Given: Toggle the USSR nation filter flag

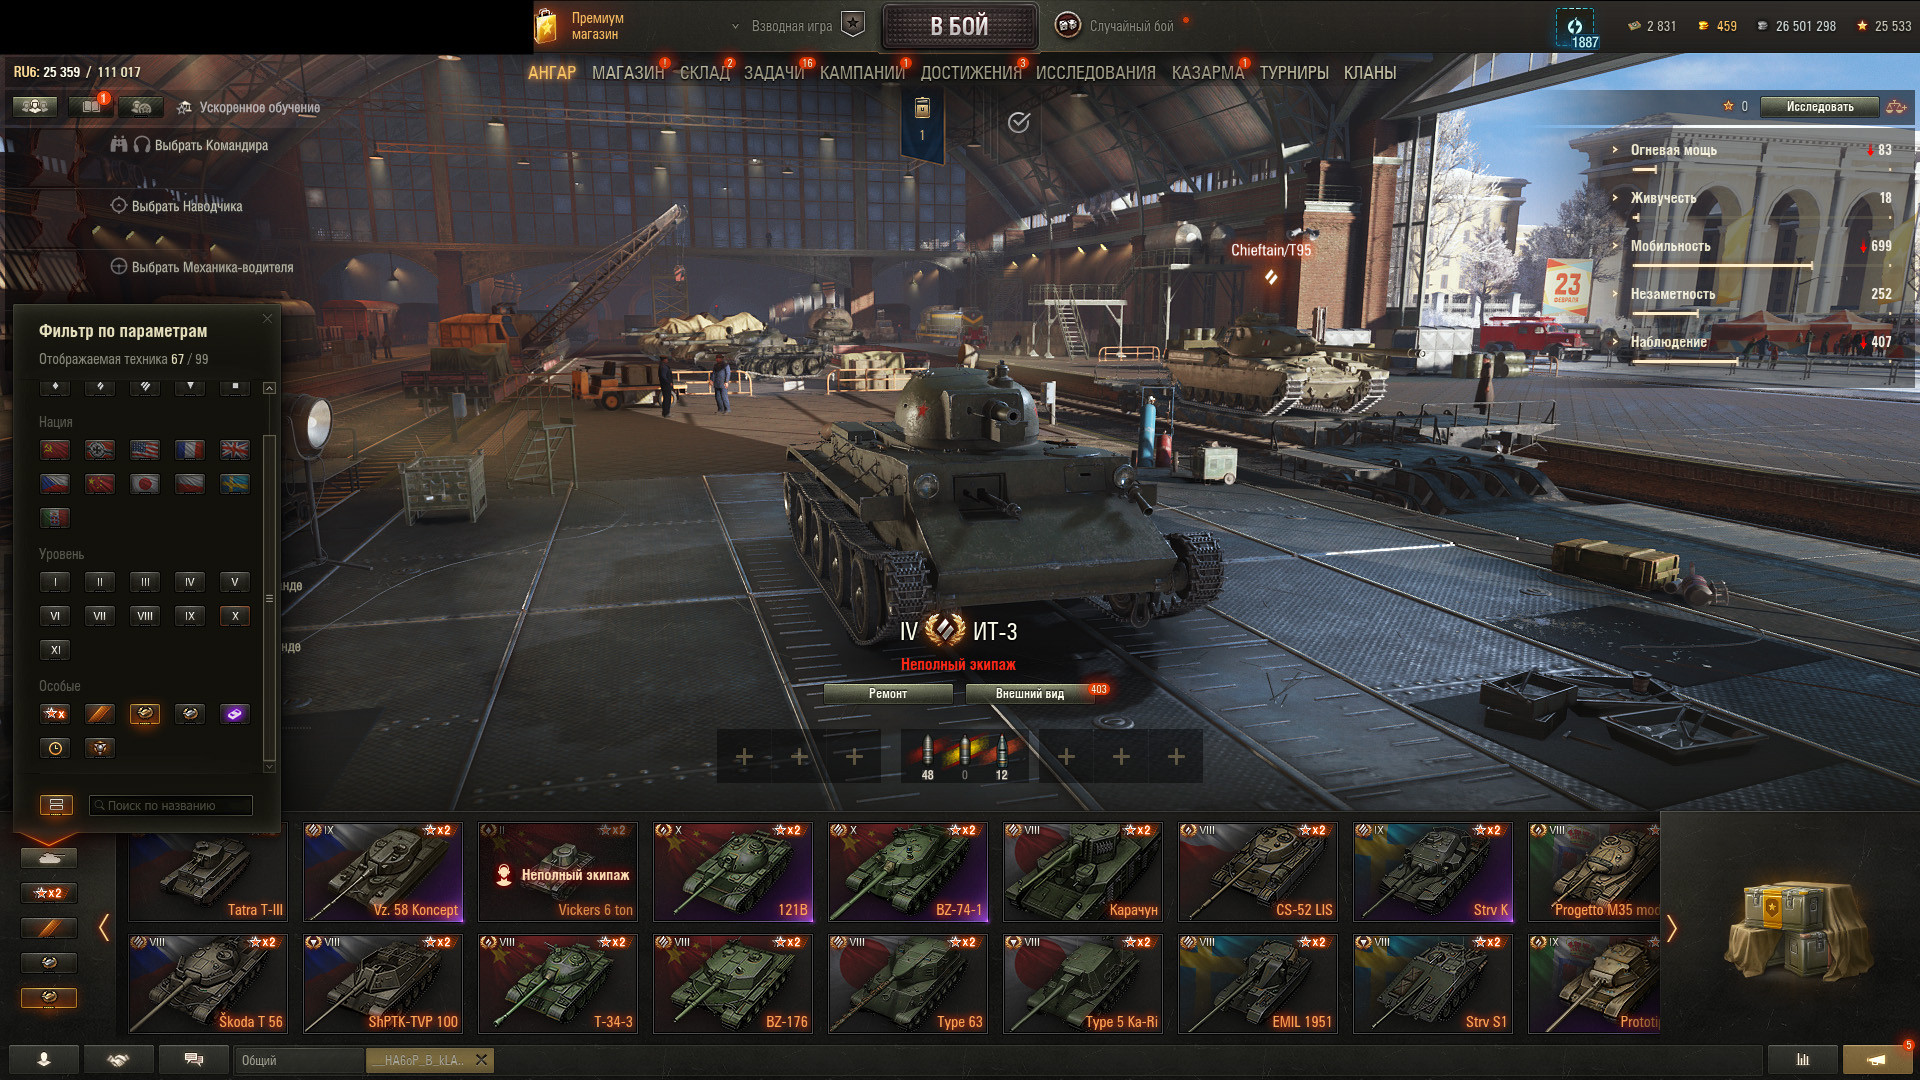Looking at the screenshot, I should 55,450.
